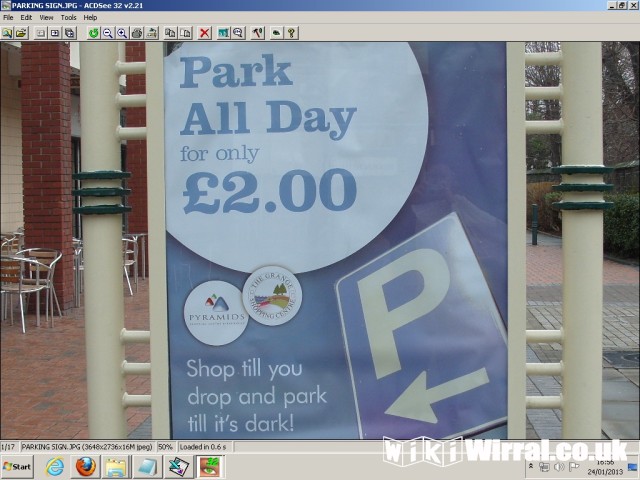Click the help question mark icon
The width and height of the screenshot is (640, 480).
pos(291,33)
